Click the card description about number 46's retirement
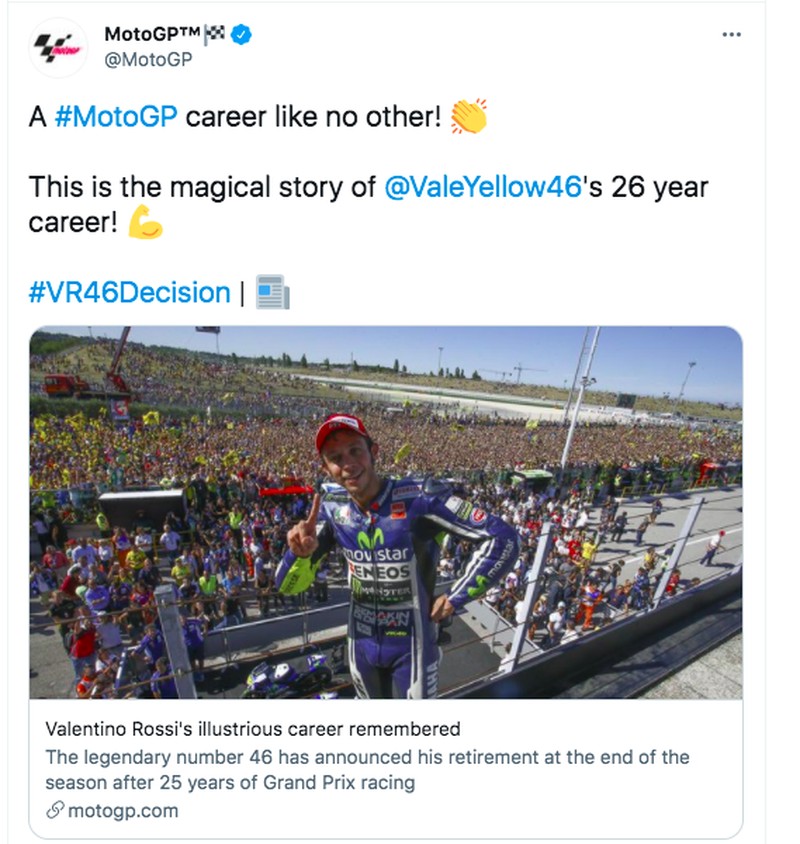The height and width of the screenshot is (844, 800). tap(367, 769)
